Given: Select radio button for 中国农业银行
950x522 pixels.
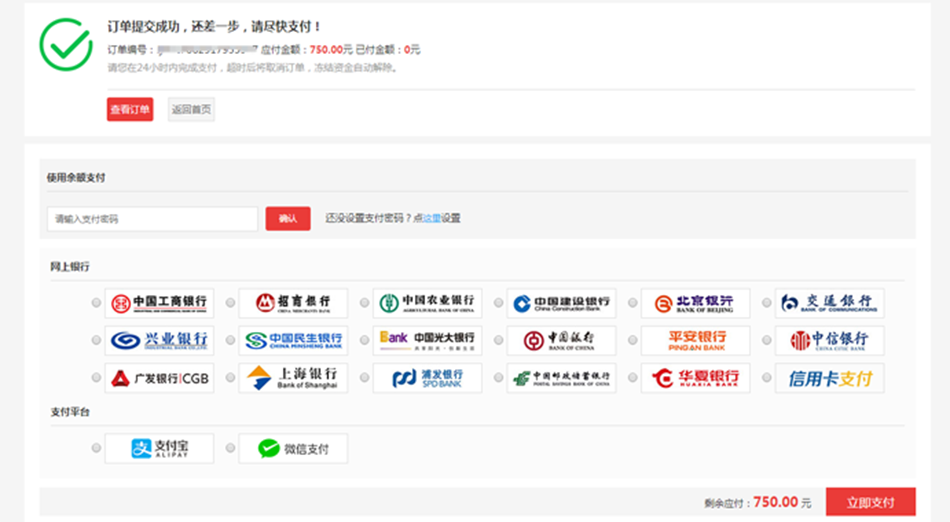Looking at the screenshot, I should 364,302.
